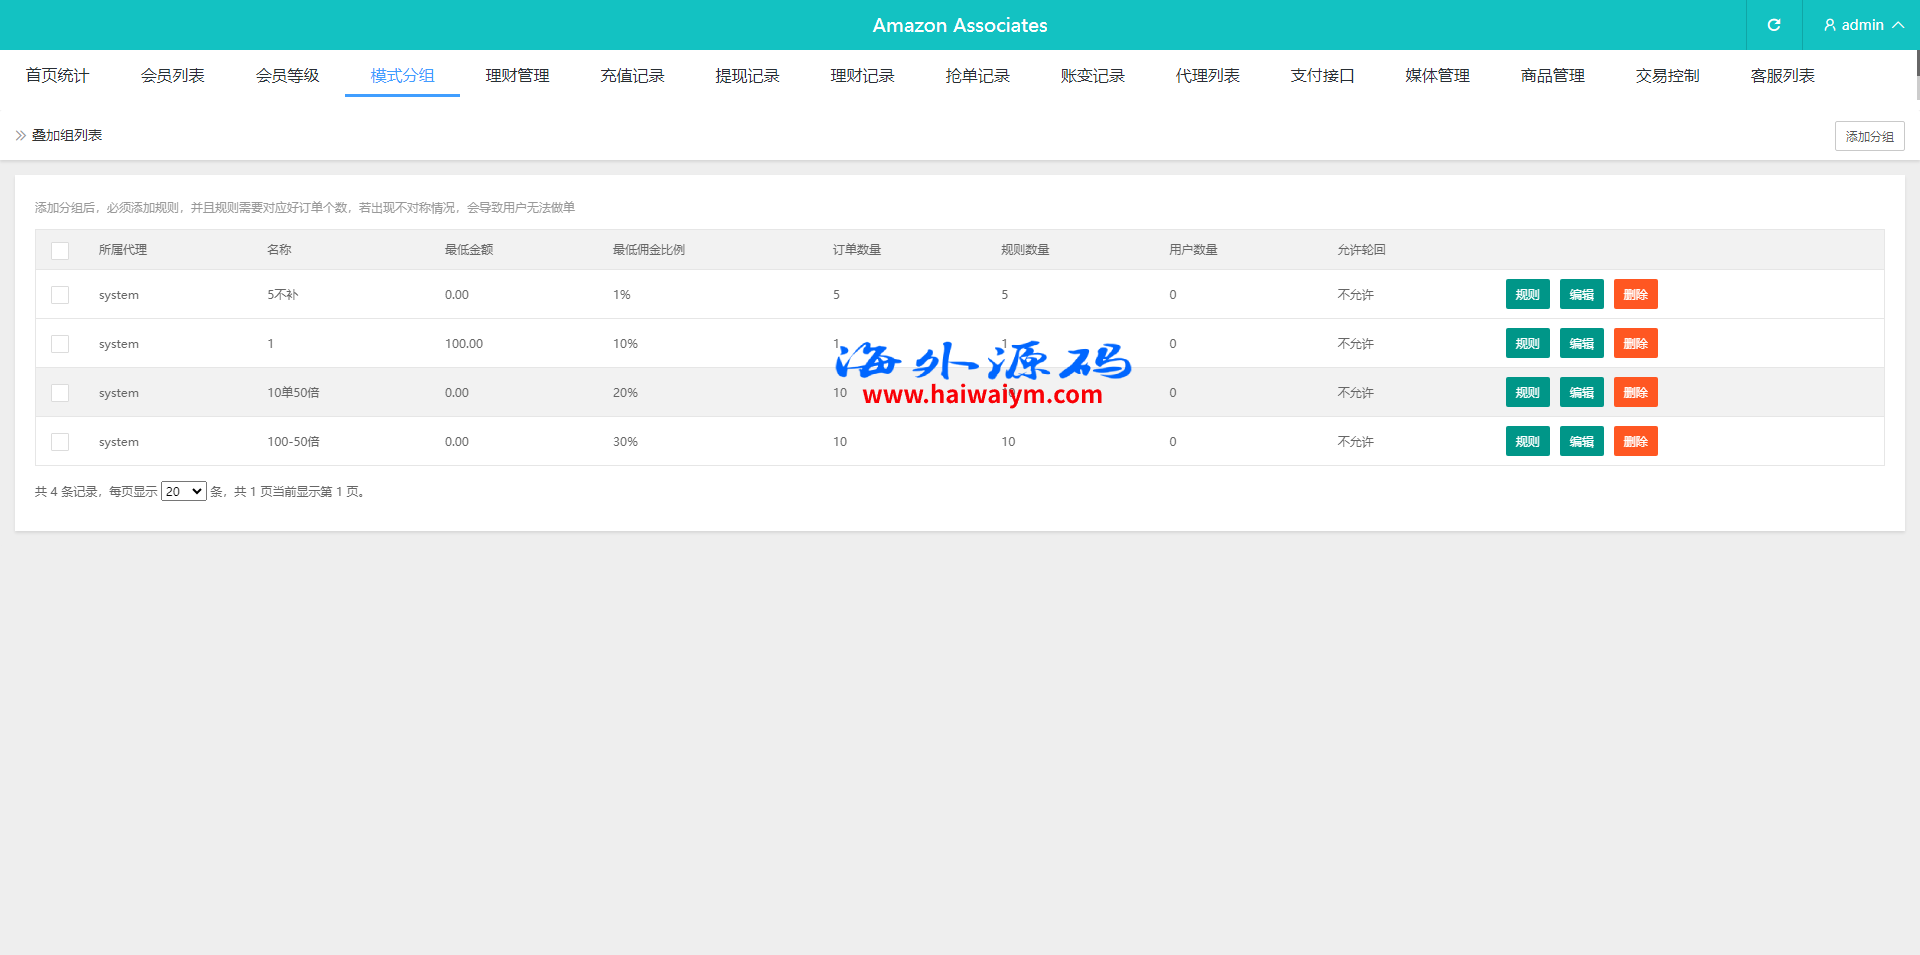Tick the checkbox for the 100-50倍 row
Viewport: 1920px width, 955px height.
60,442
